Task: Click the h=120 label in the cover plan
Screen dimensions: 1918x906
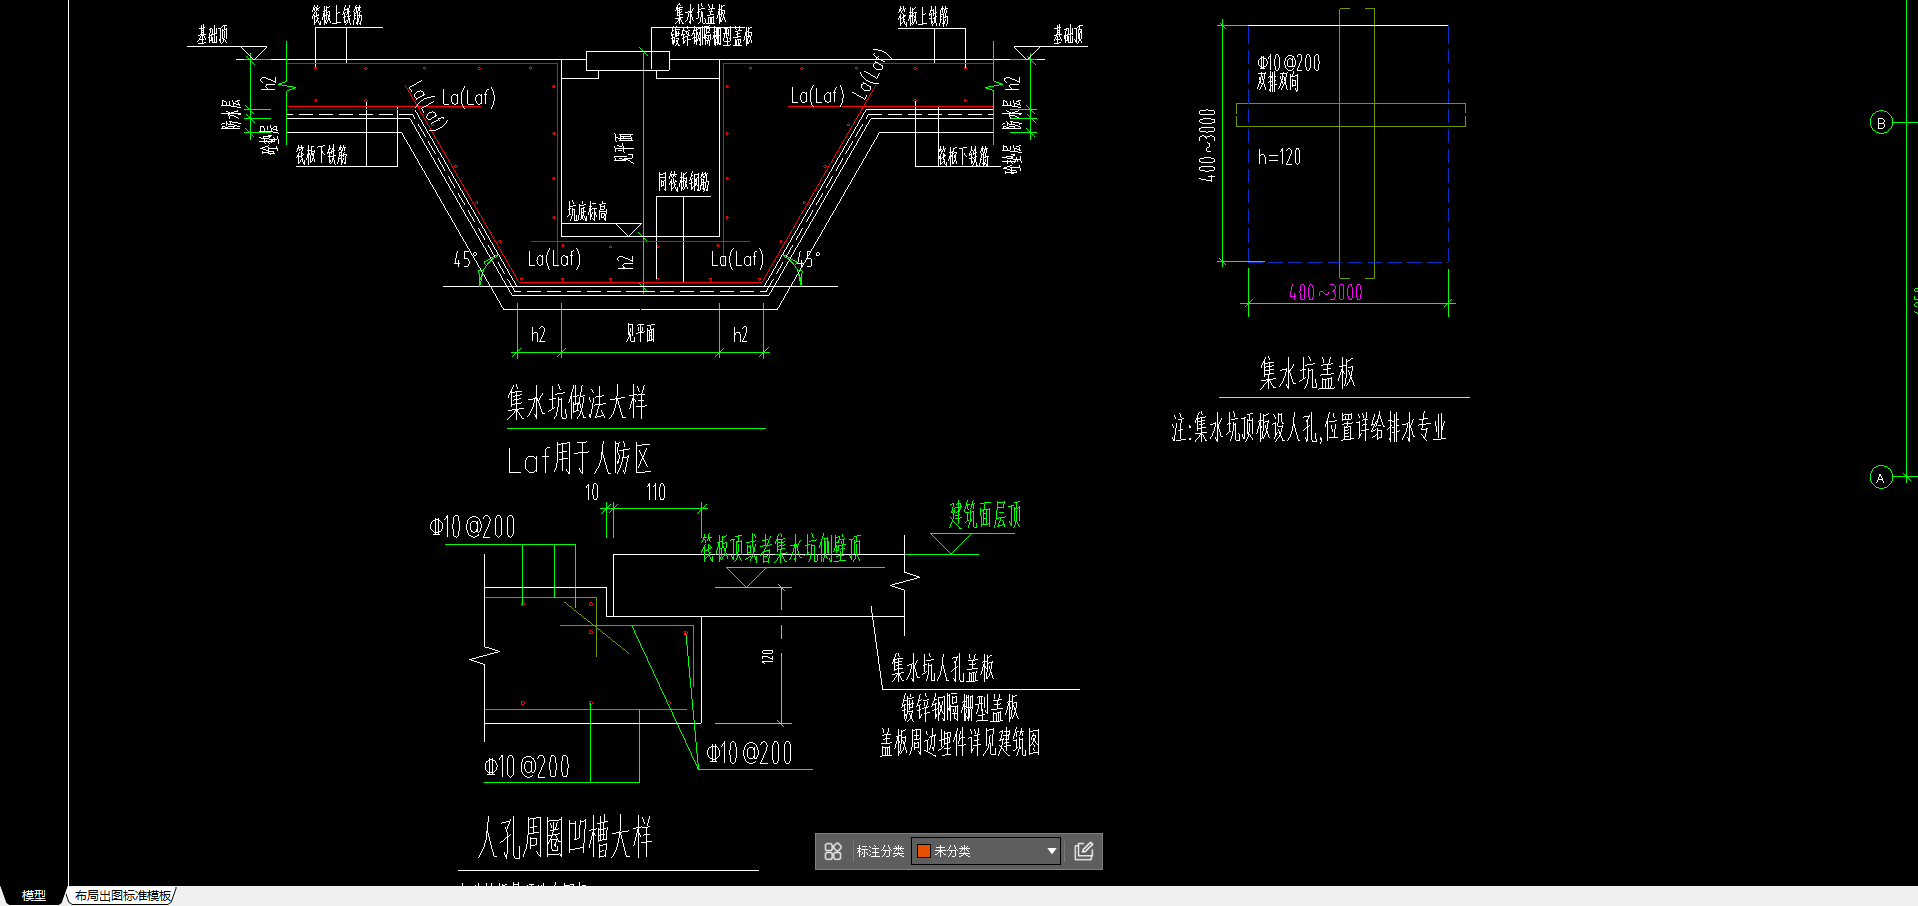Action: pyautogui.click(x=1279, y=157)
